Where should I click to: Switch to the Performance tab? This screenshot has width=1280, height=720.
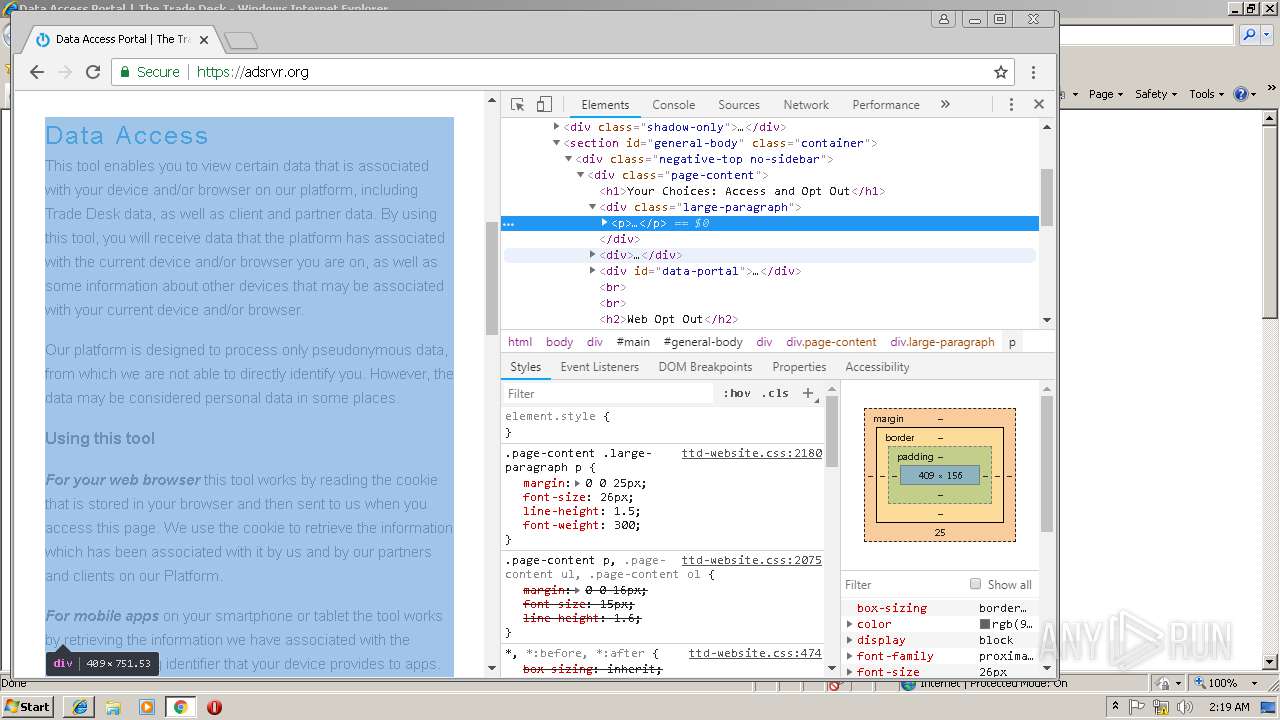886,104
